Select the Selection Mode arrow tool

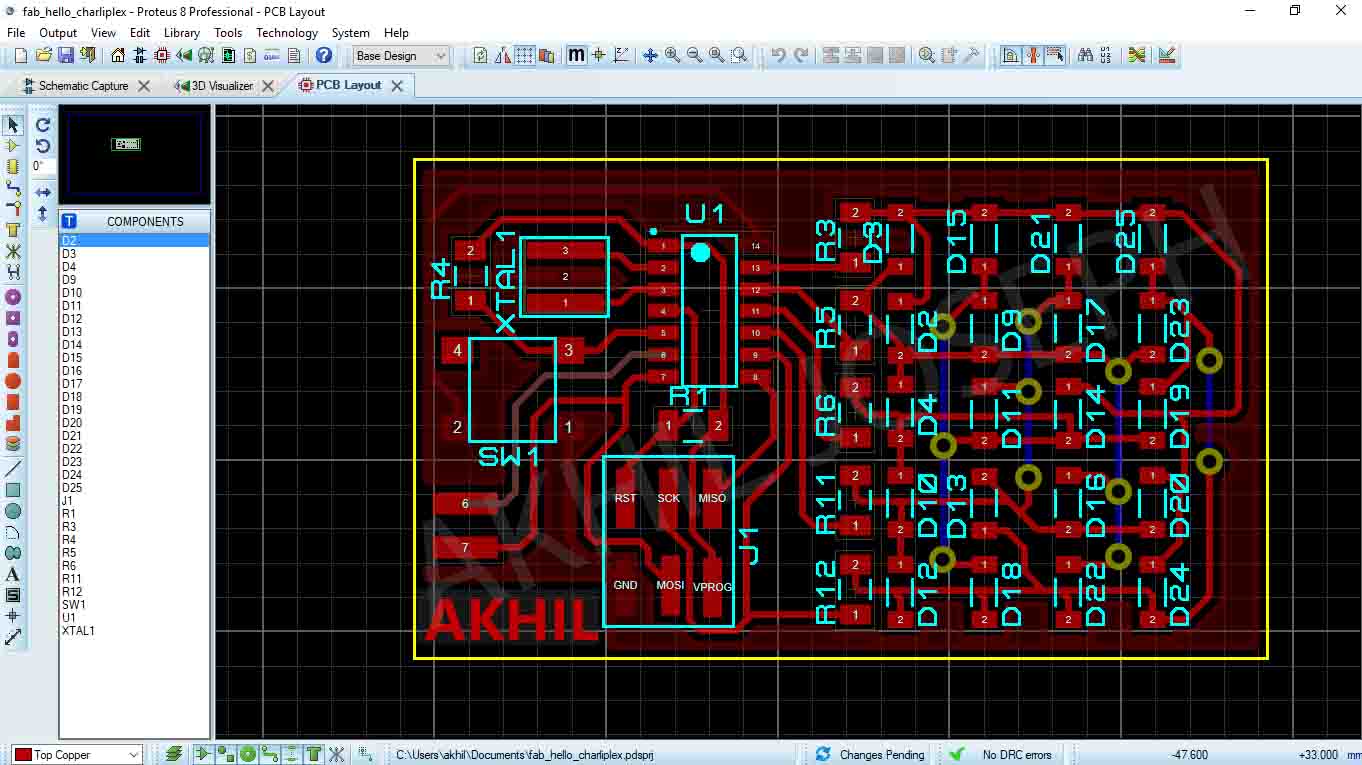[13, 125]
